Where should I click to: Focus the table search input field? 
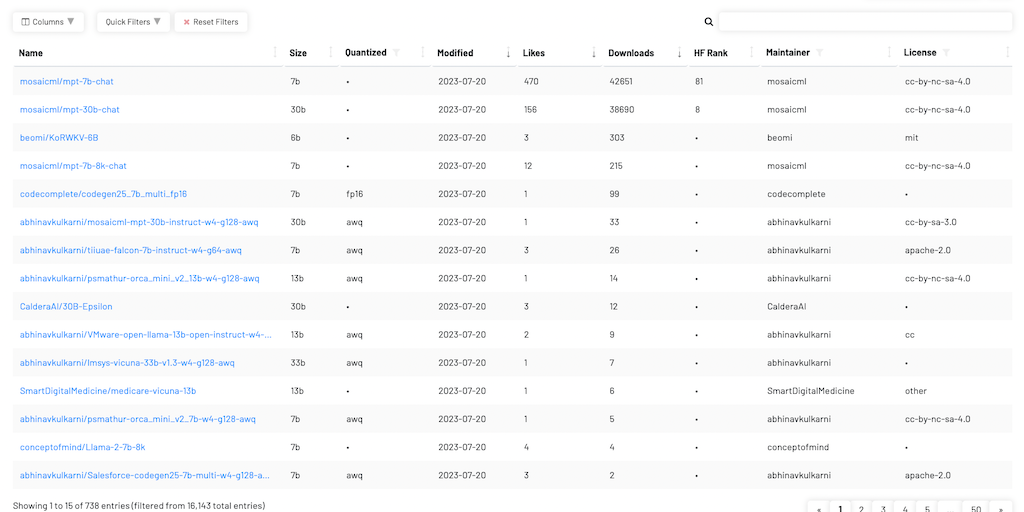click(x=865, y=21)
